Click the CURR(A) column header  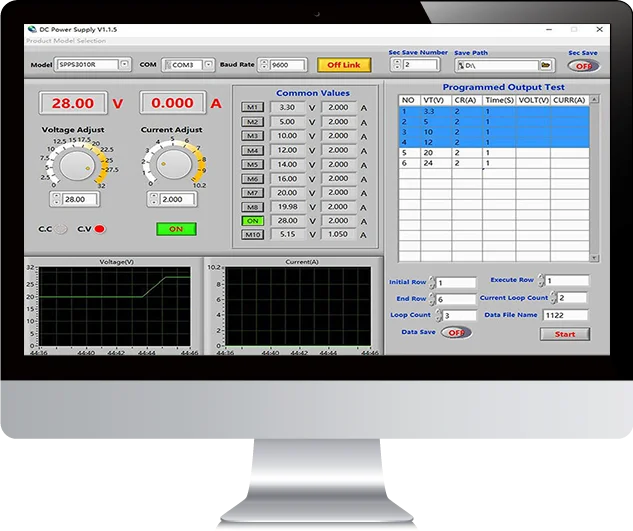pos(569,100)
